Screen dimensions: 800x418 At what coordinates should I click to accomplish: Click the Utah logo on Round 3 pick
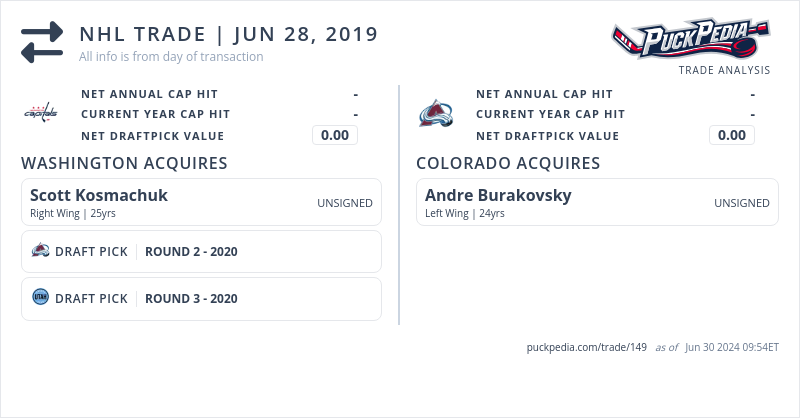41,298
